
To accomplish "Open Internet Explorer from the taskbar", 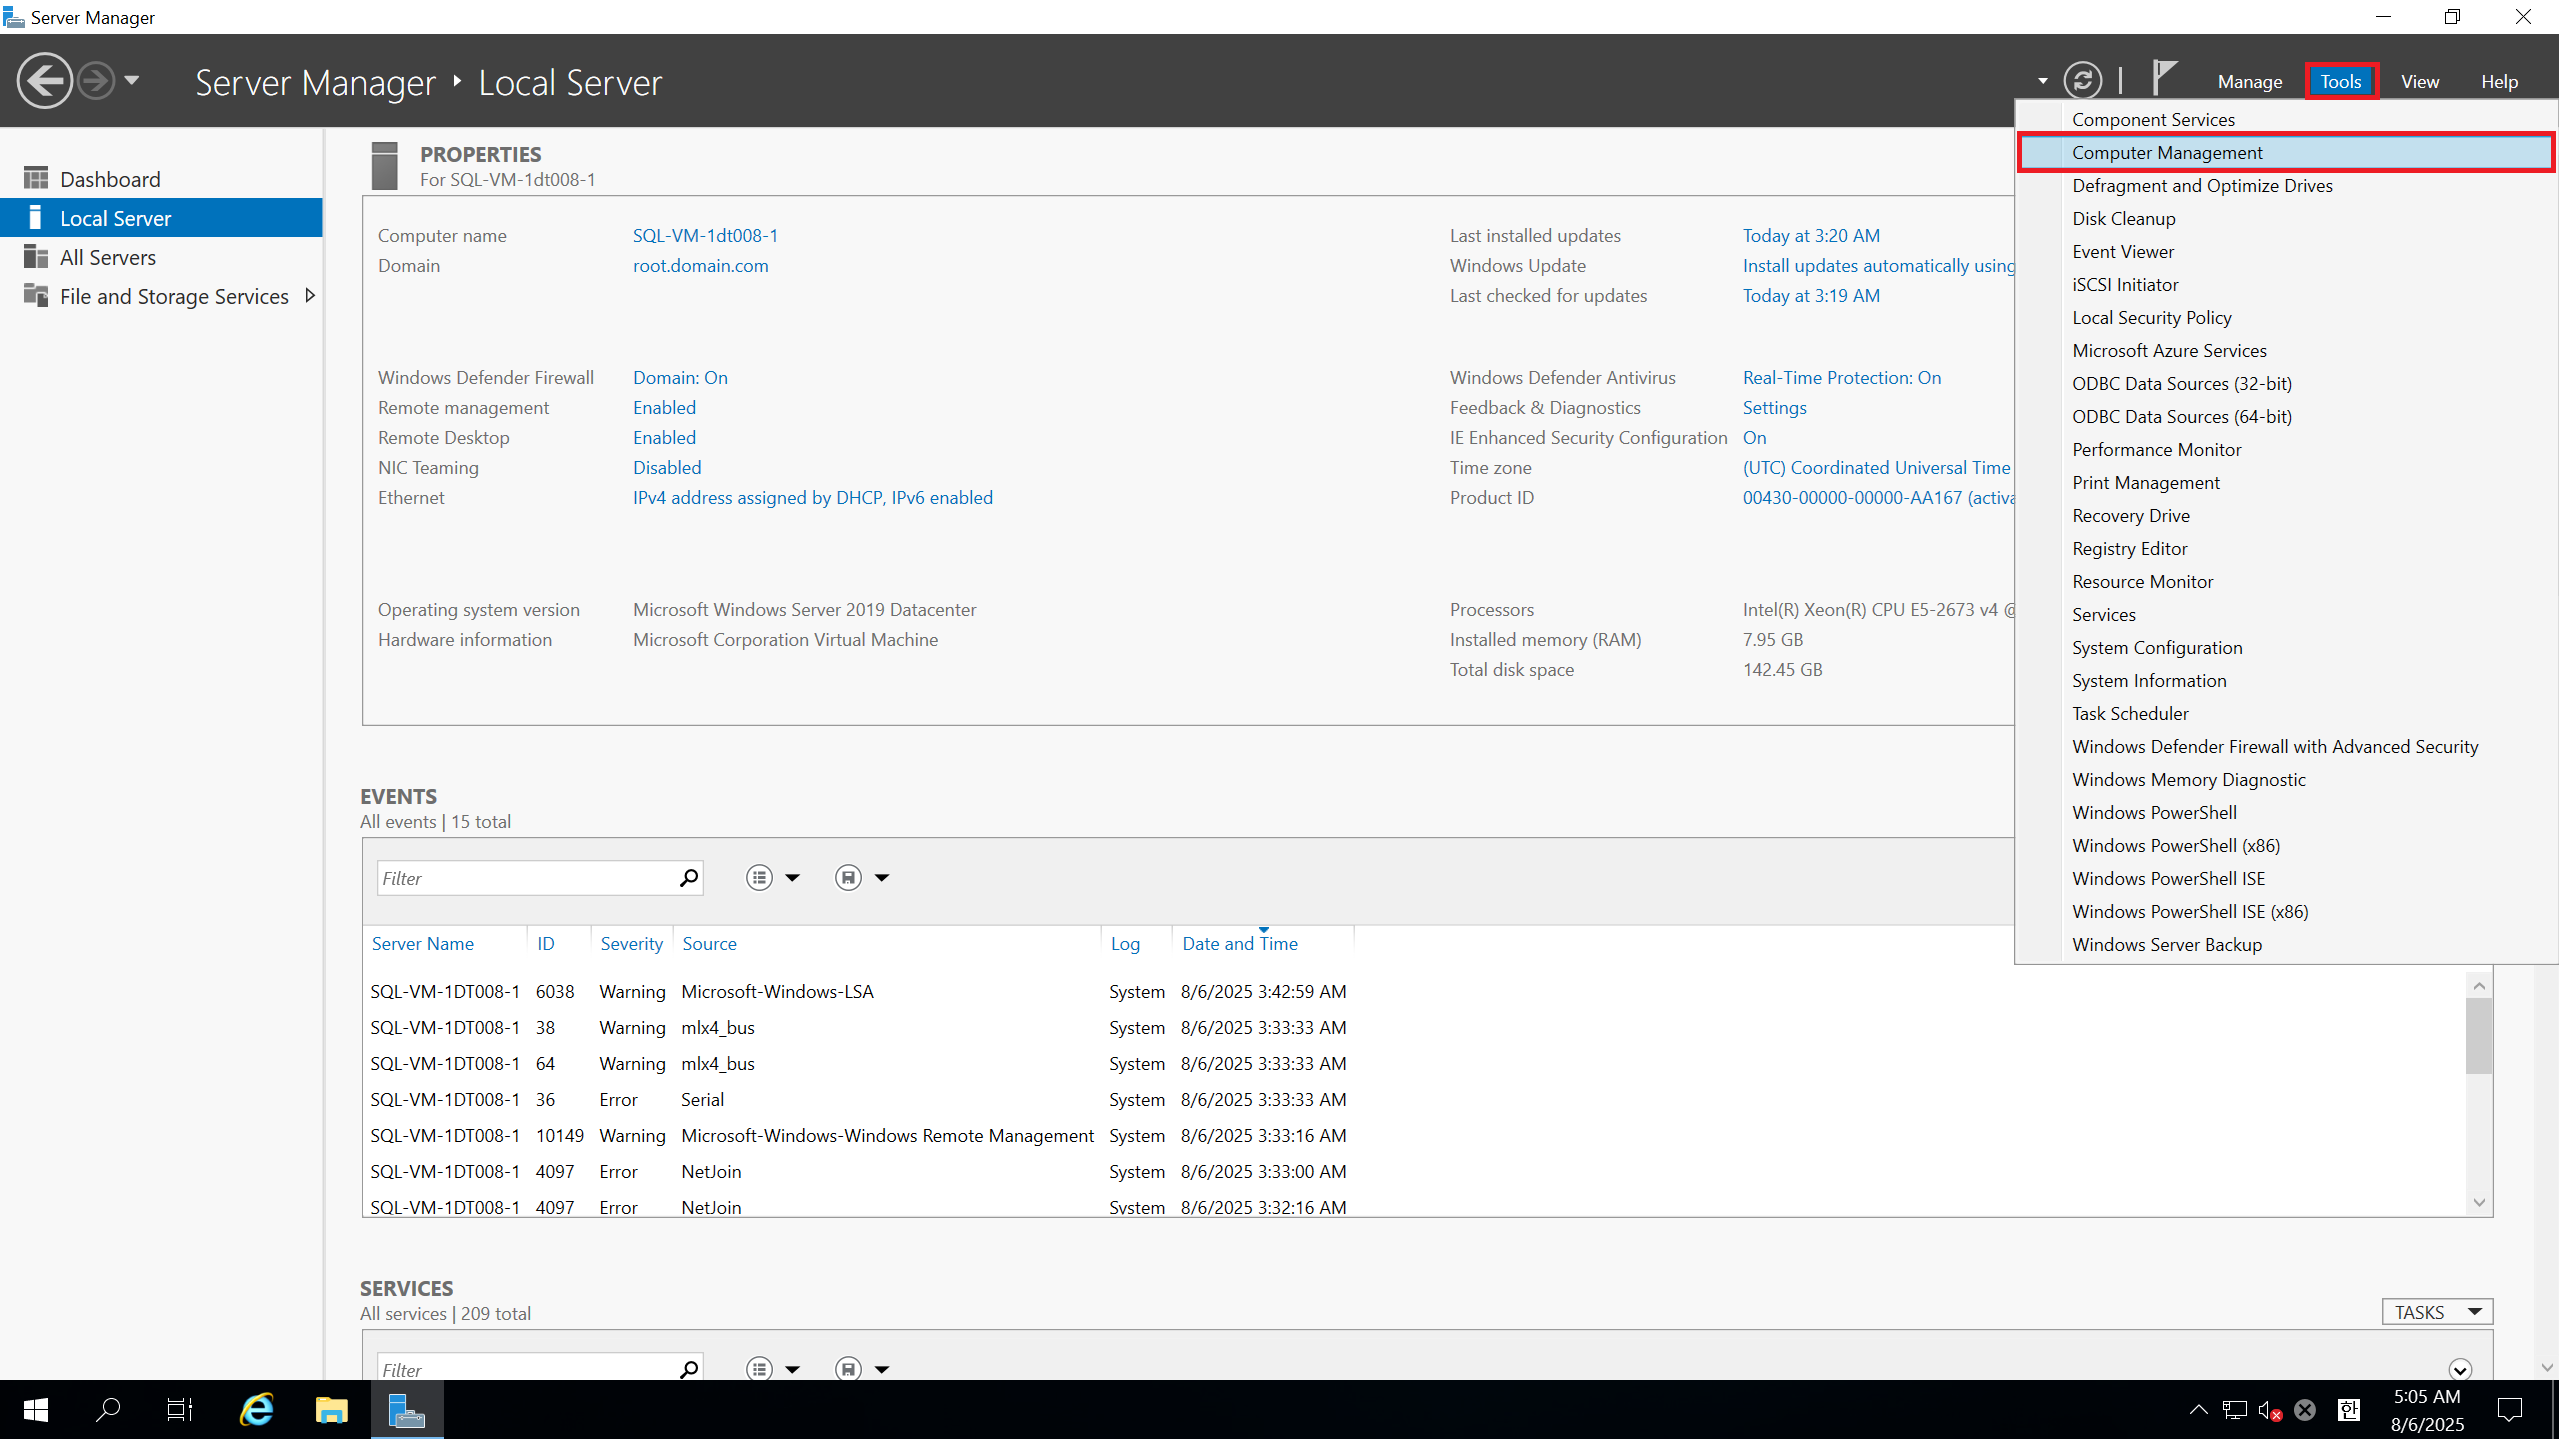I will pyautogui.click(x=257, y=1410).
